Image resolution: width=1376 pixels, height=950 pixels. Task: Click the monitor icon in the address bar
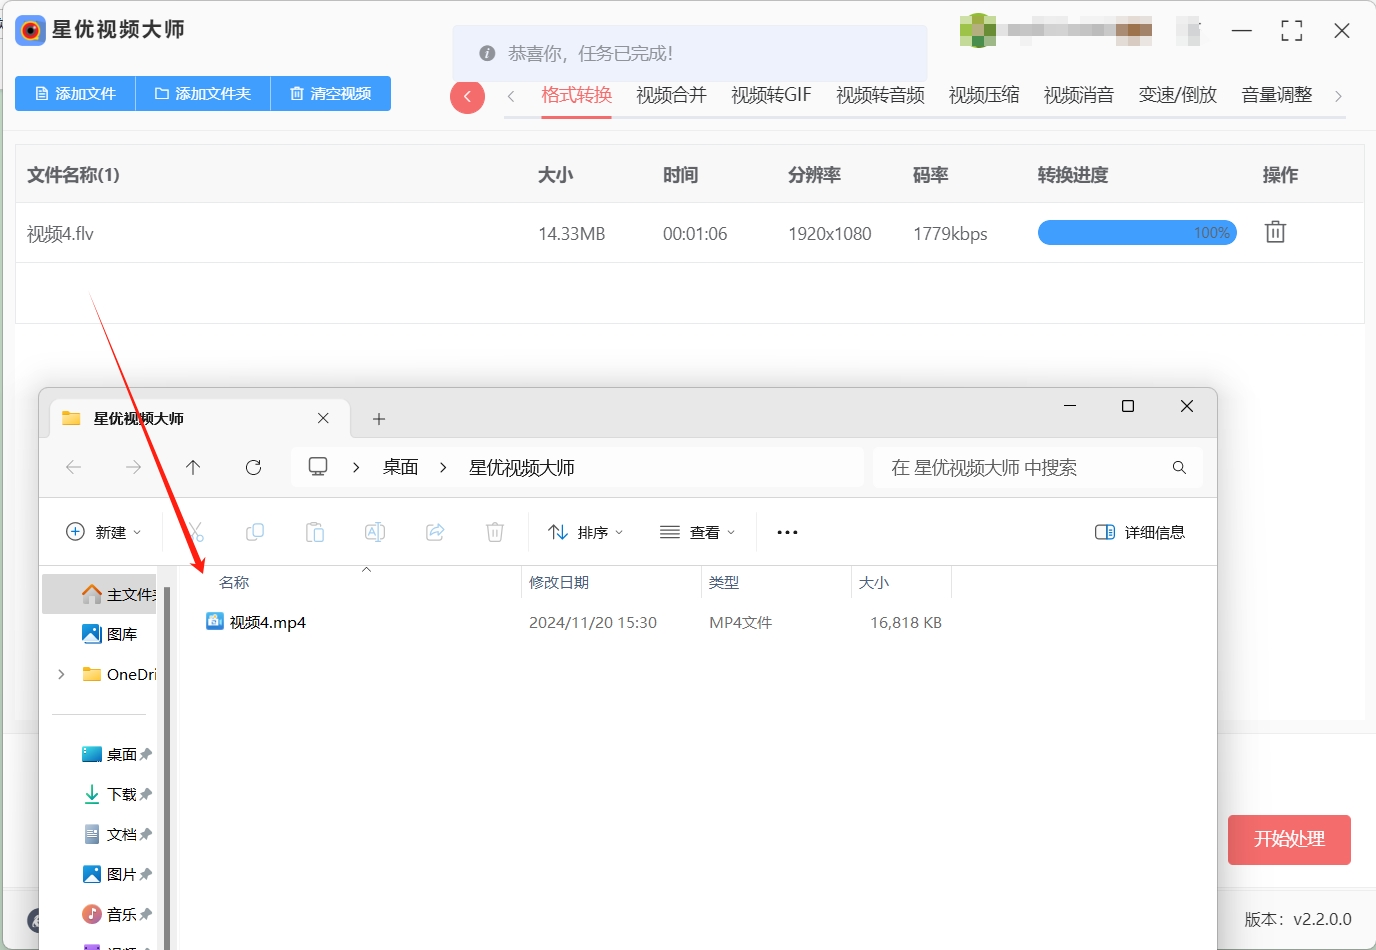pos(318,467)
